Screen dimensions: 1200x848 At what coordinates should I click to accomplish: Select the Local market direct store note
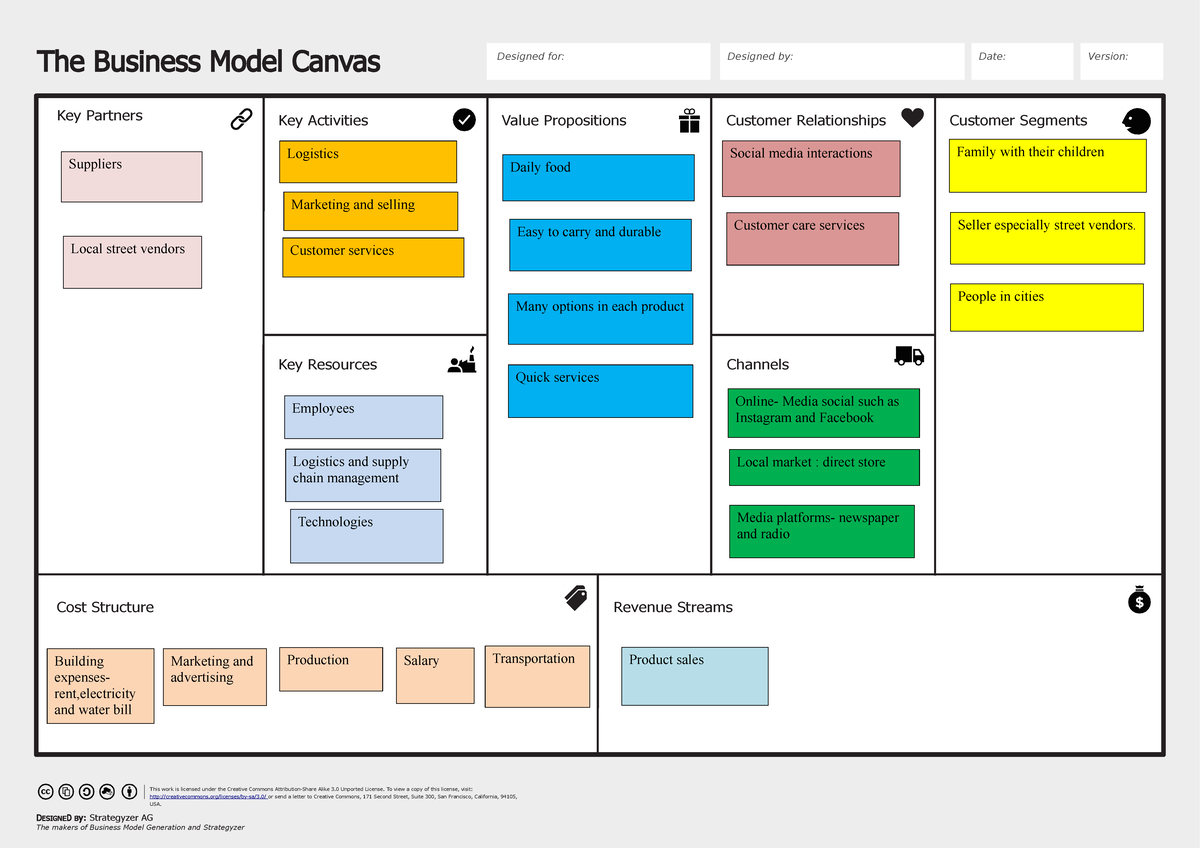(824, 468)
